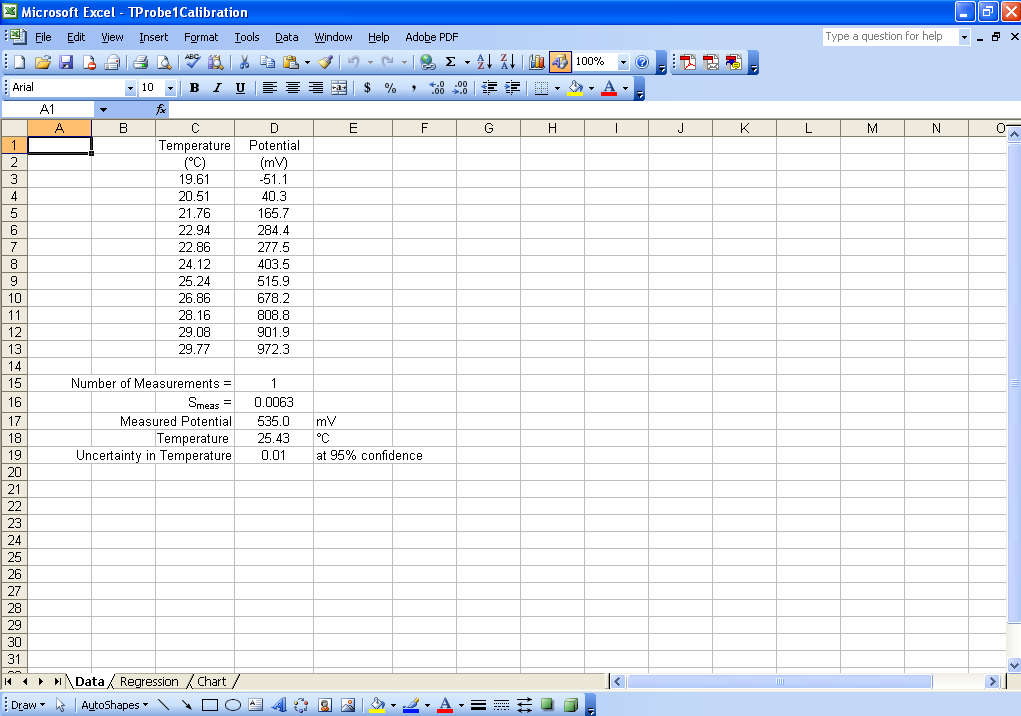
Task: Open the Font Color dropdown arrow
Action: tap(625, 88)
